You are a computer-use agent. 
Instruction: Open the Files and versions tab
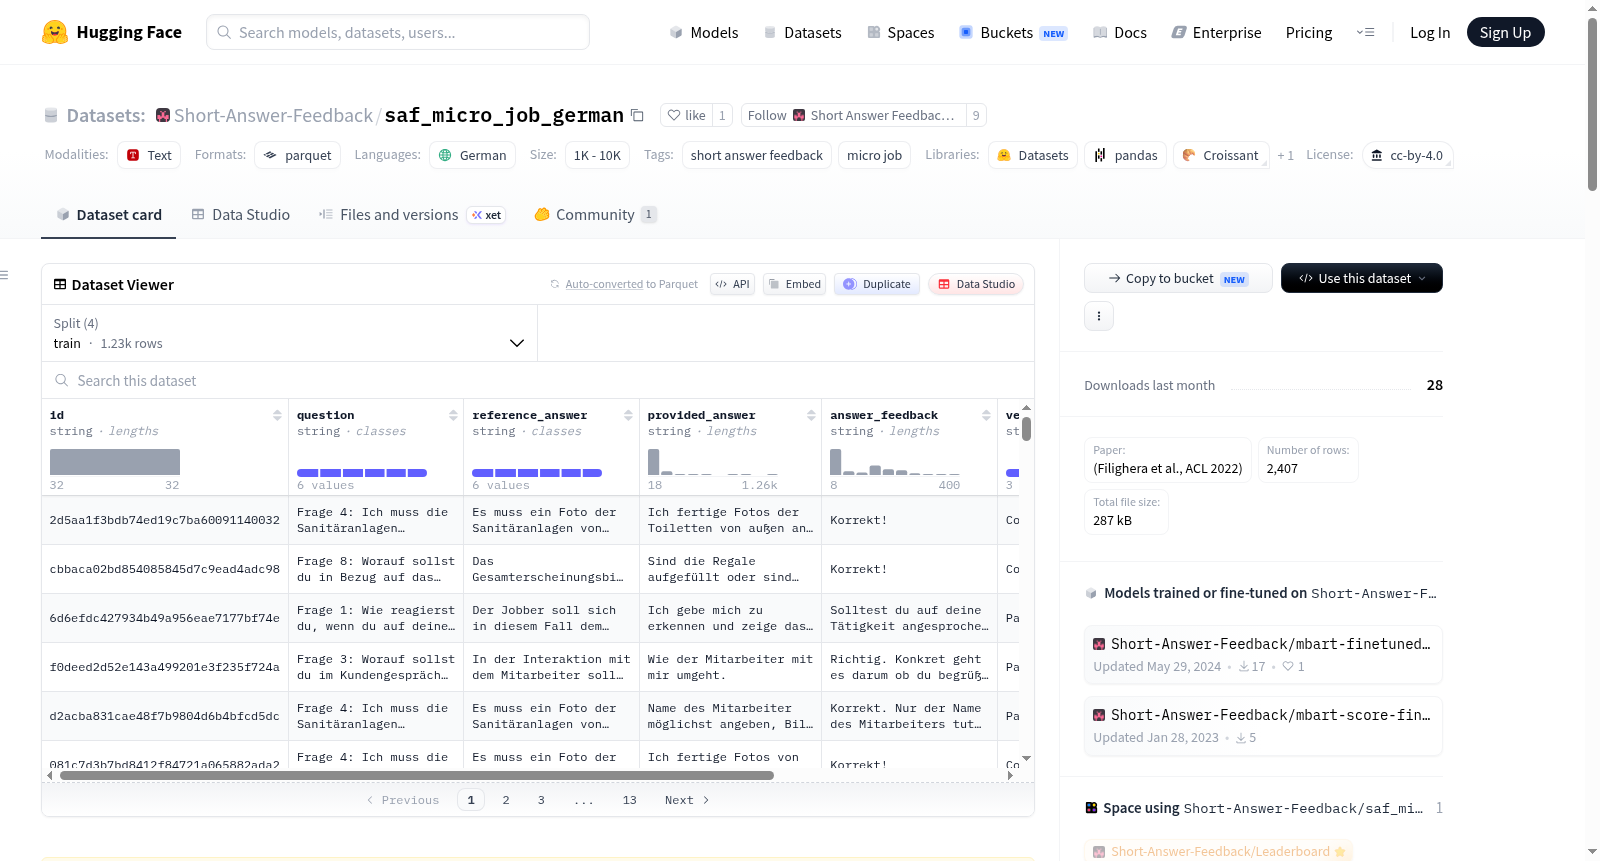(x=412, y=214)
